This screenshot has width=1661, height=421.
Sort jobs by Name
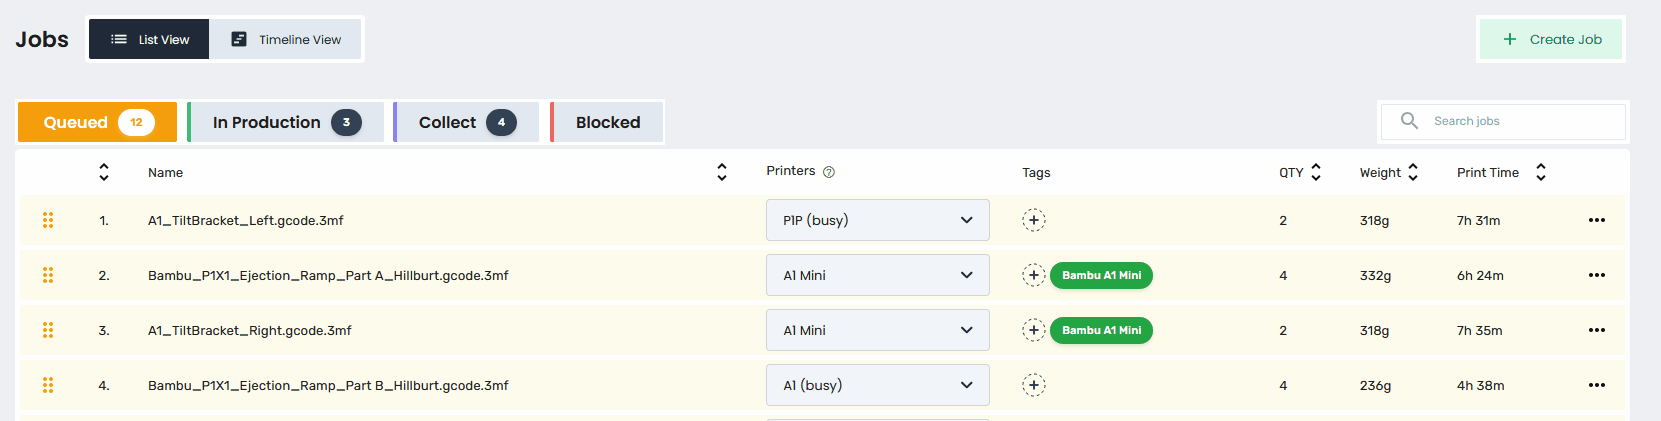(722, 172)
